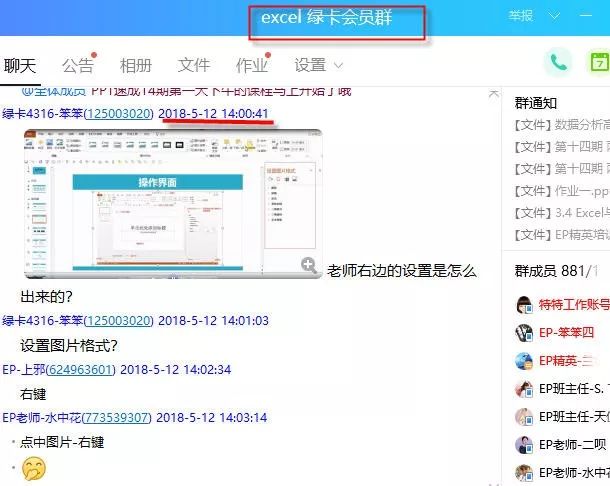Open the 相册 tab
Viewport: 610px width, 486px height.
tap(136, 65)
